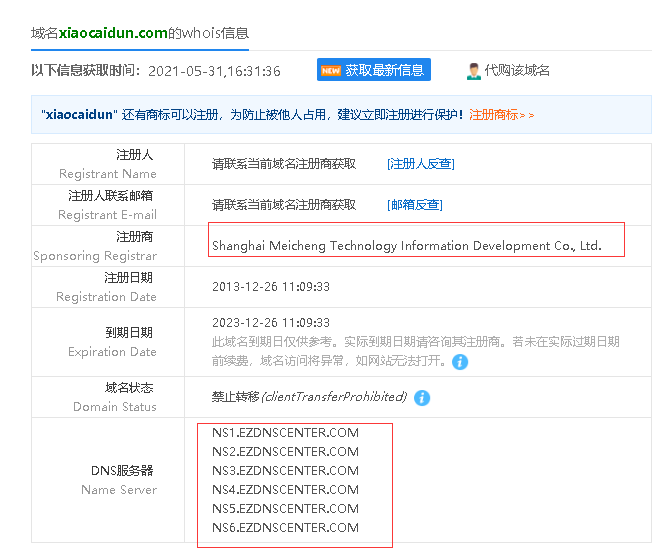Click the NS3.EZDNSCENTER.COM name server entry
The image size is (653, 549).
pyautogui.click(x=285, y=470)
